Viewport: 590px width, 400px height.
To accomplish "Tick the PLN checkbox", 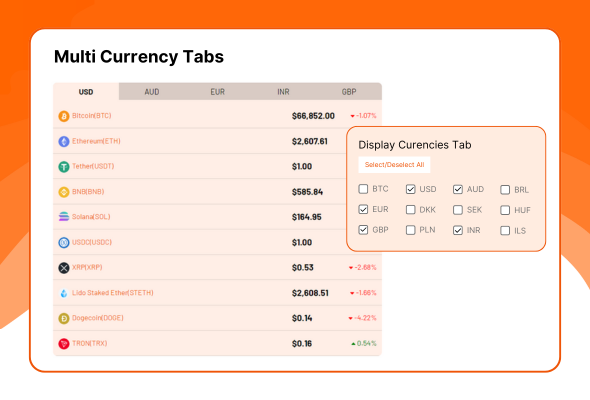I will tap(411, 230).
